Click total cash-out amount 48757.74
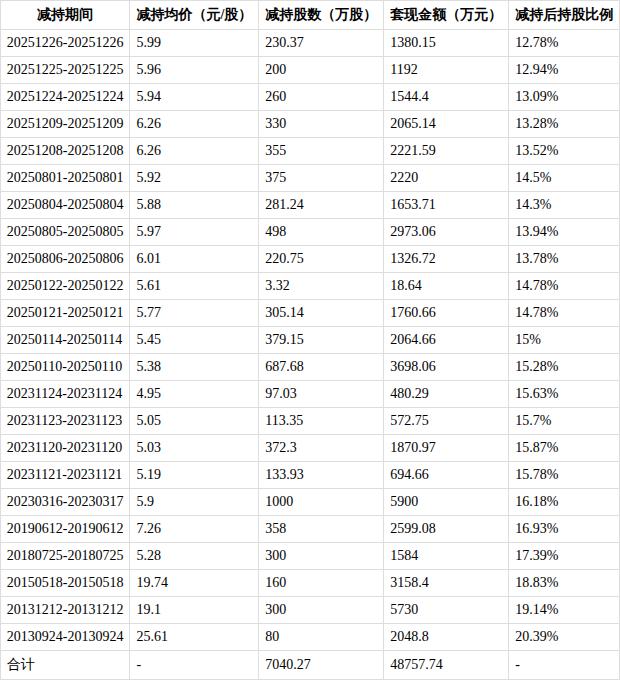The image size is (620, 680). [x=418, y=664]
